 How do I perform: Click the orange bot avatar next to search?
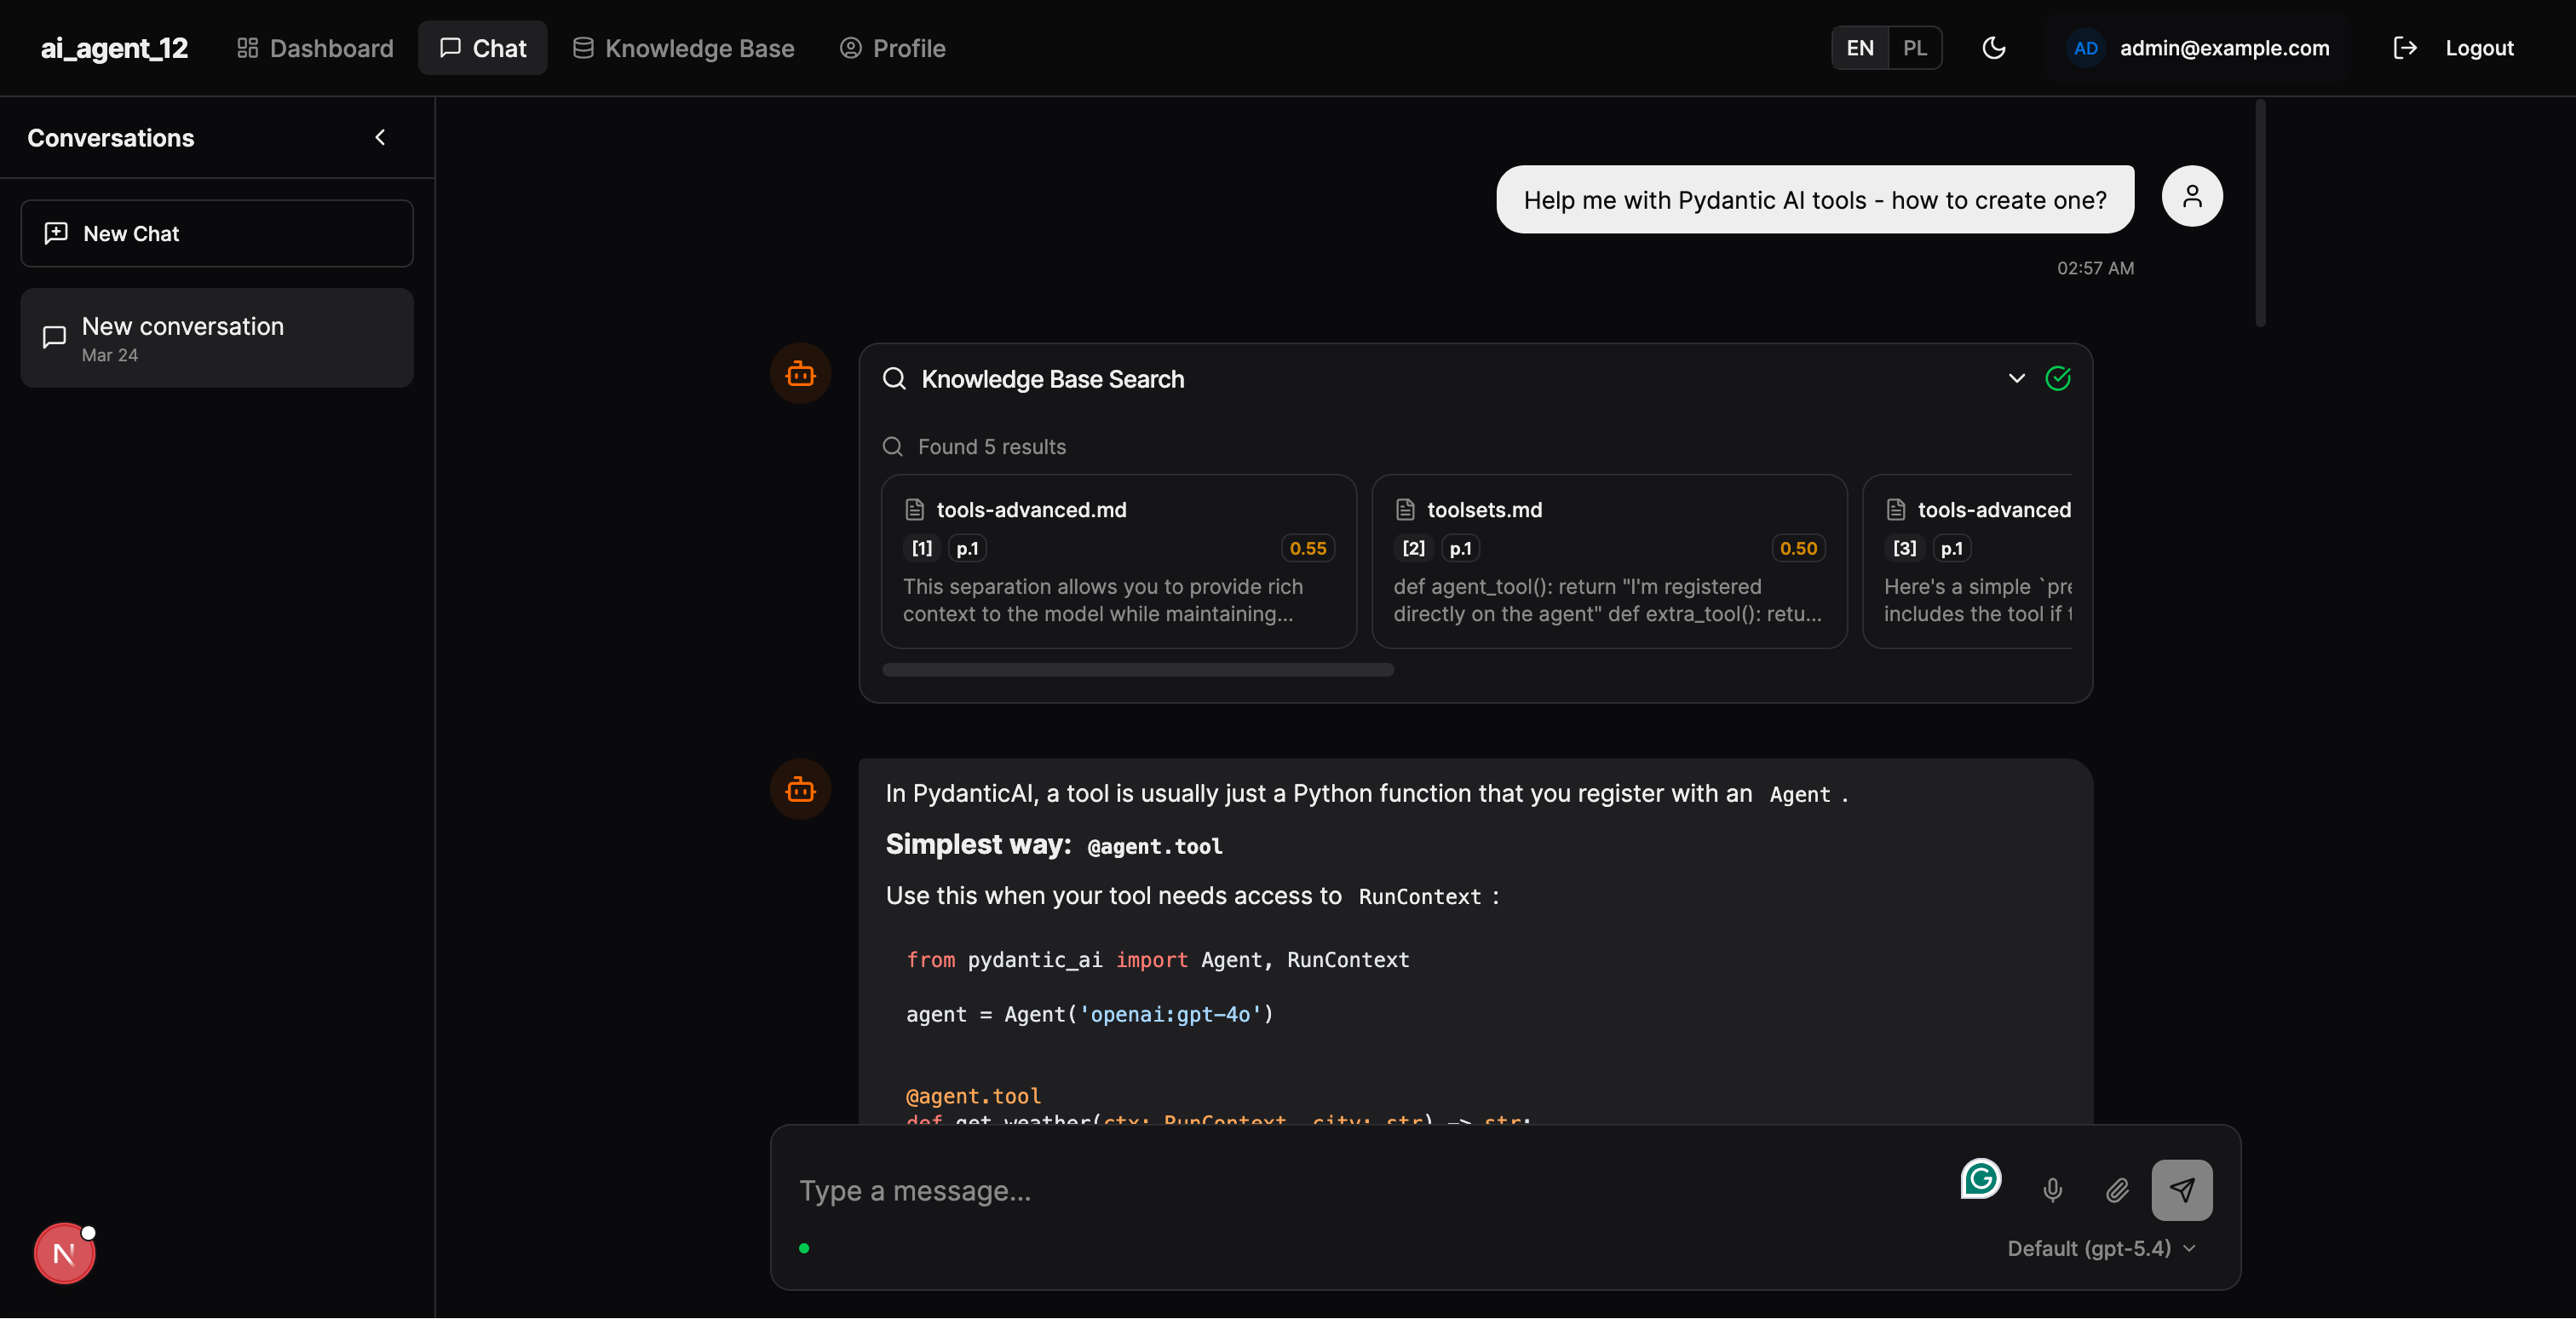(800, 374)
